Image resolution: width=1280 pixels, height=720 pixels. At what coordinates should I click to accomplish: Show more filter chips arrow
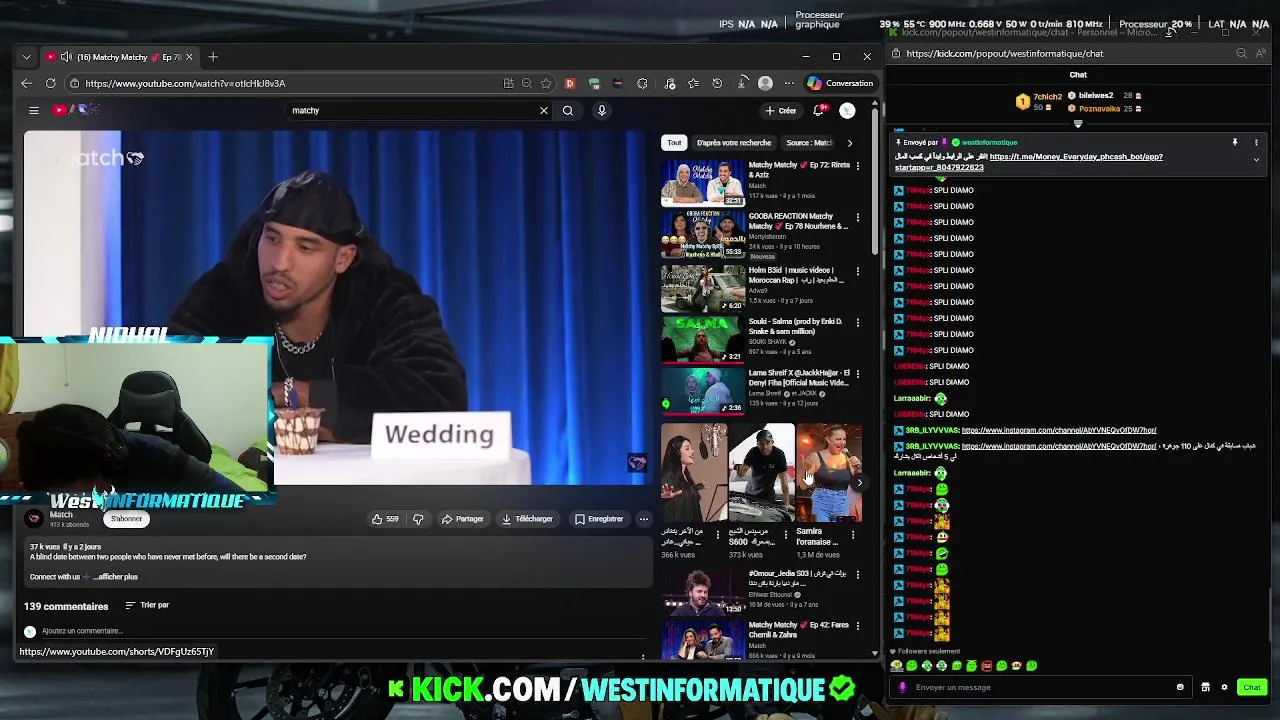(850, 143)
